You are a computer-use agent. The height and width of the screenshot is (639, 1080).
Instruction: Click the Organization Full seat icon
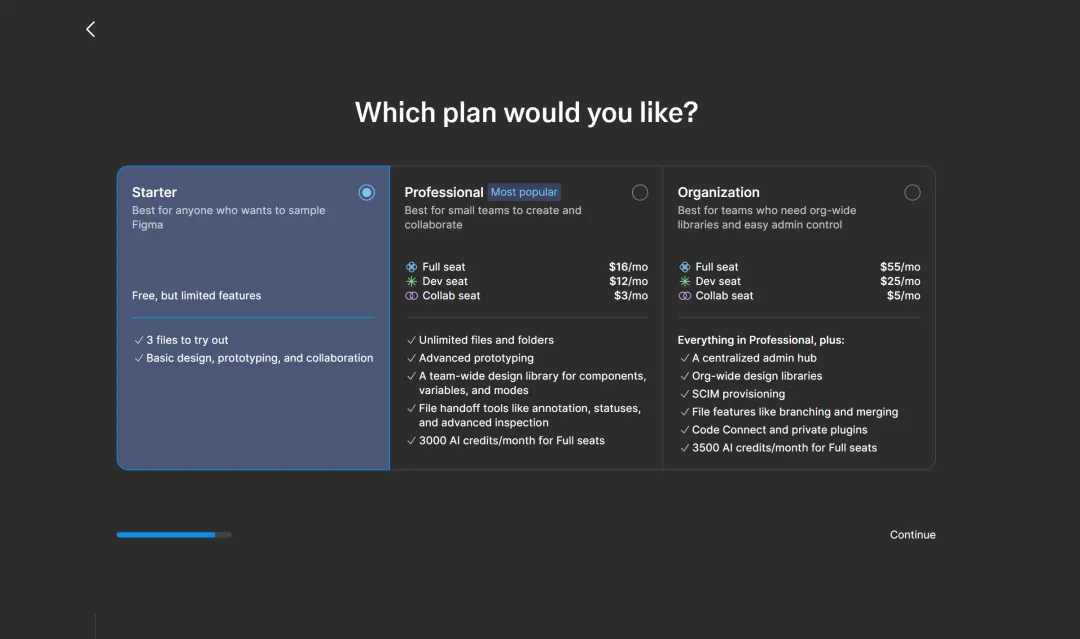tap(684, 267)
